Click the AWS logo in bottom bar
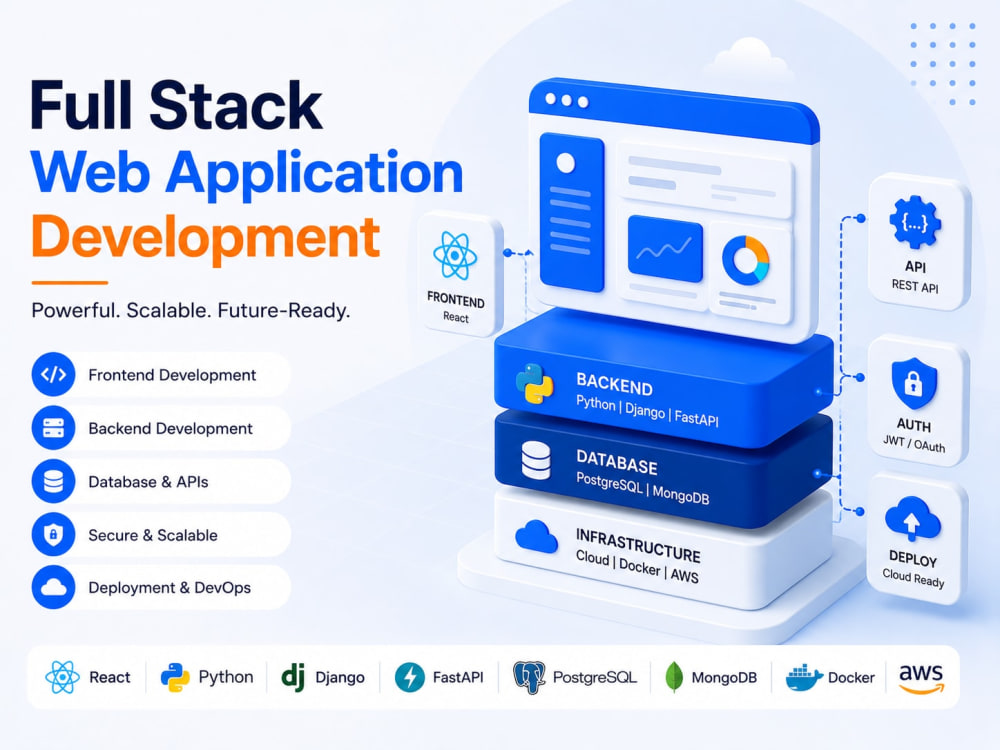This screenshot has height=750, width=1000. tap(921, 678)
